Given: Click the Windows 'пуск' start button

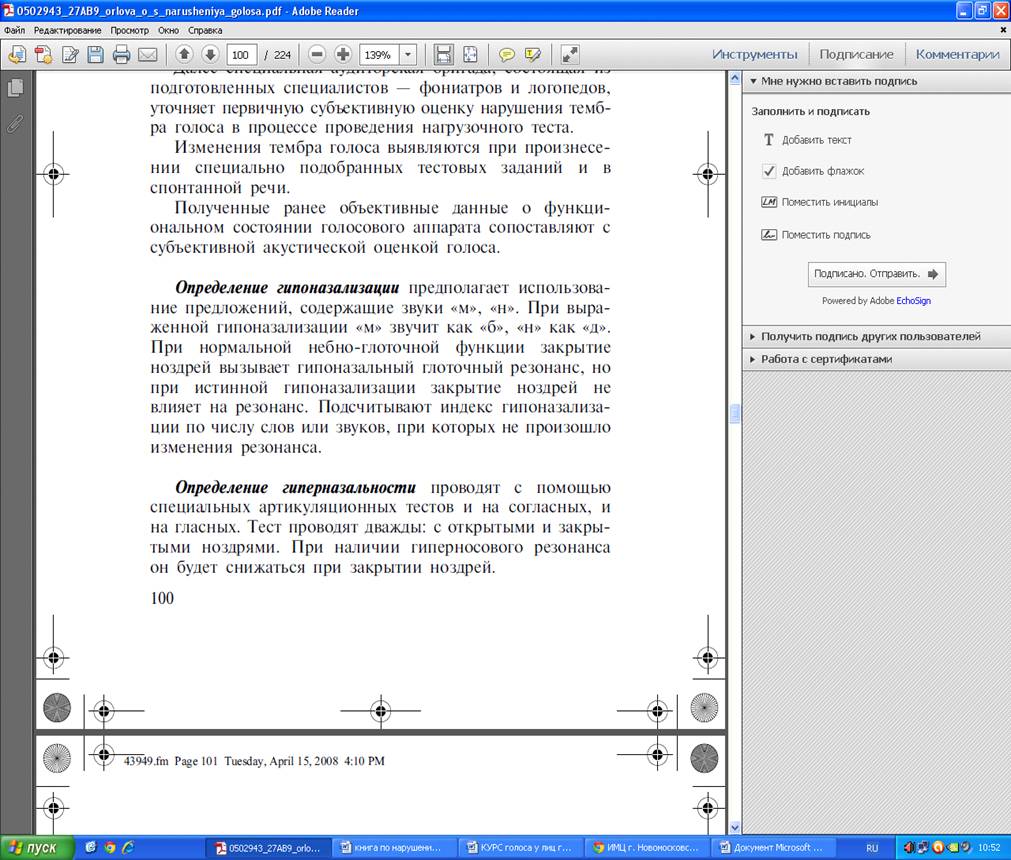Looking at the screenshot, I should pyautogui.click(x=36, y=848).
